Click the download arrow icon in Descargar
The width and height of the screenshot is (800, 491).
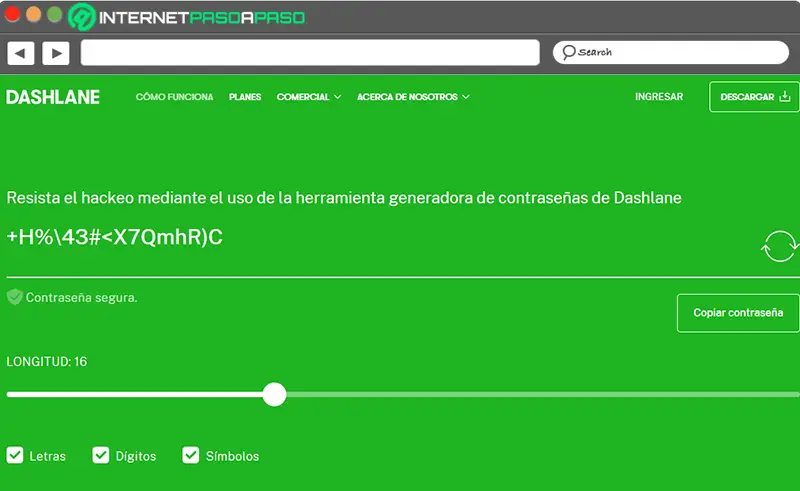[x=785, y=96]
